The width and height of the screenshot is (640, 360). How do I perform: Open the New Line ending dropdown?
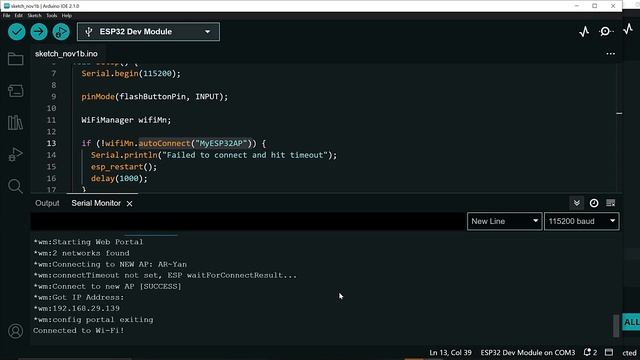(504, 221)
